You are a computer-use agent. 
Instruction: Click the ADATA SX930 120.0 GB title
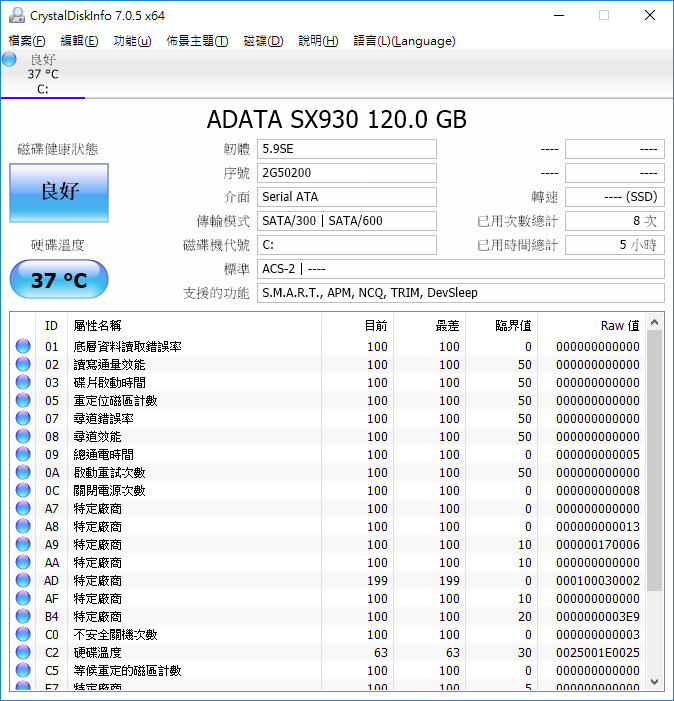337,119
